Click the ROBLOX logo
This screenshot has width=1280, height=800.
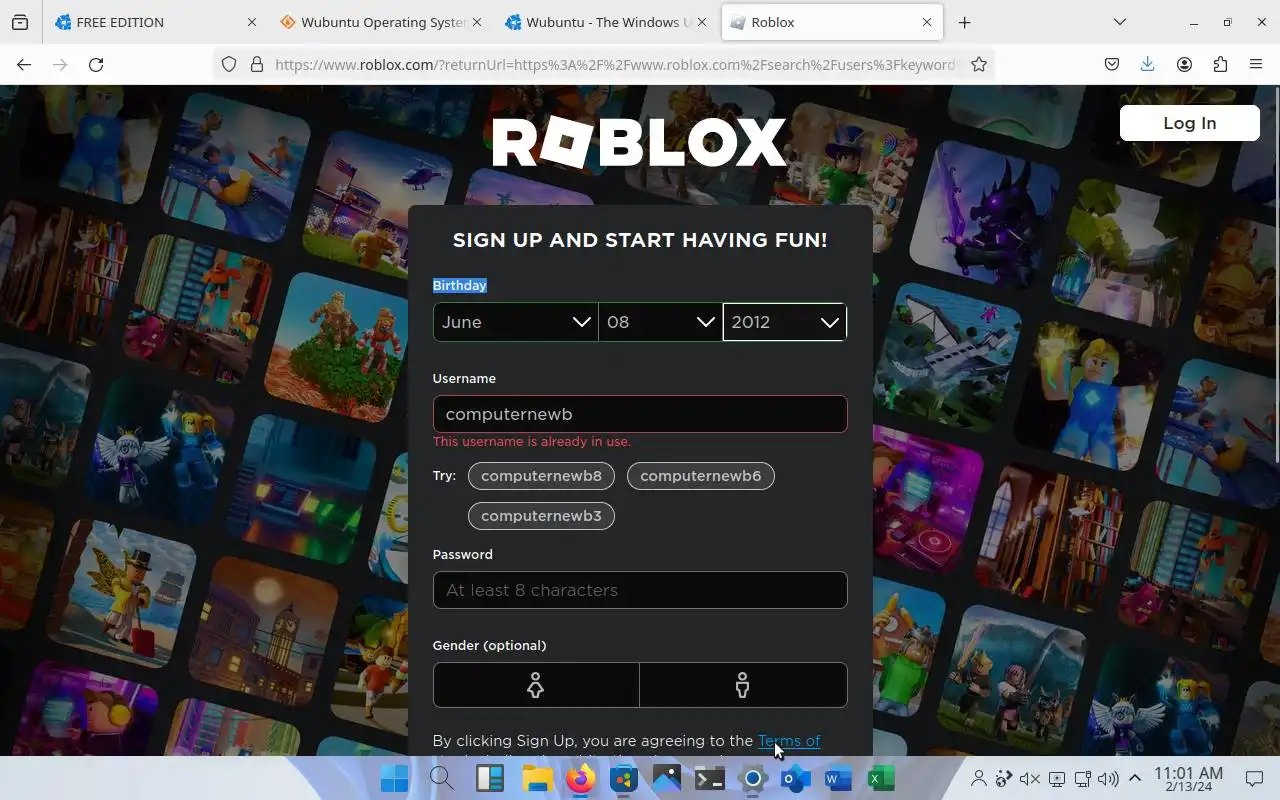click(639, 142)
